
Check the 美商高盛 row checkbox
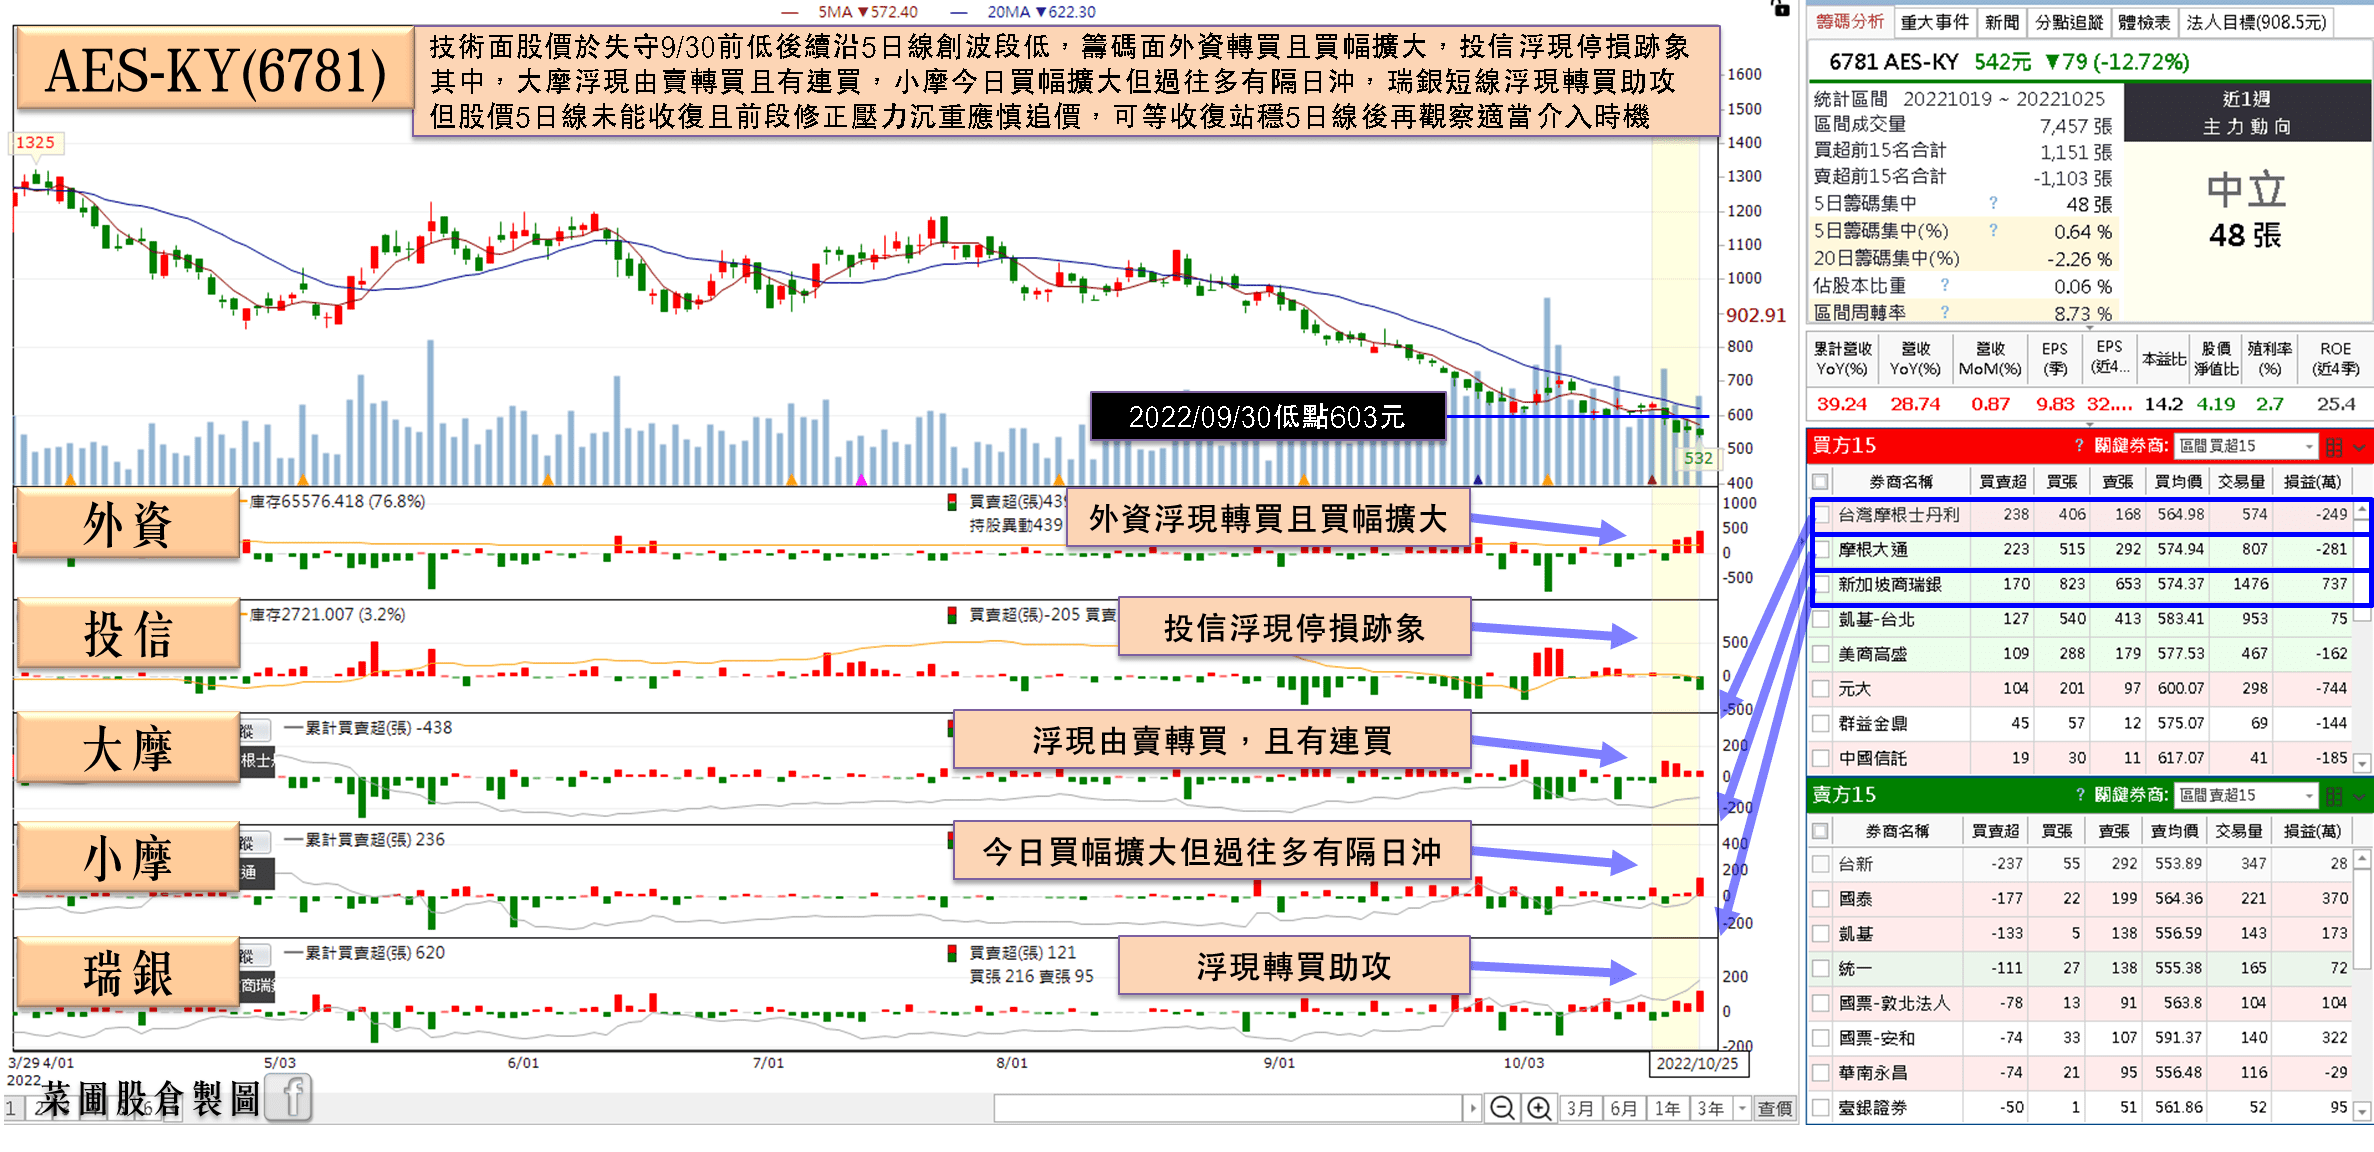[x=1821, y=655]
